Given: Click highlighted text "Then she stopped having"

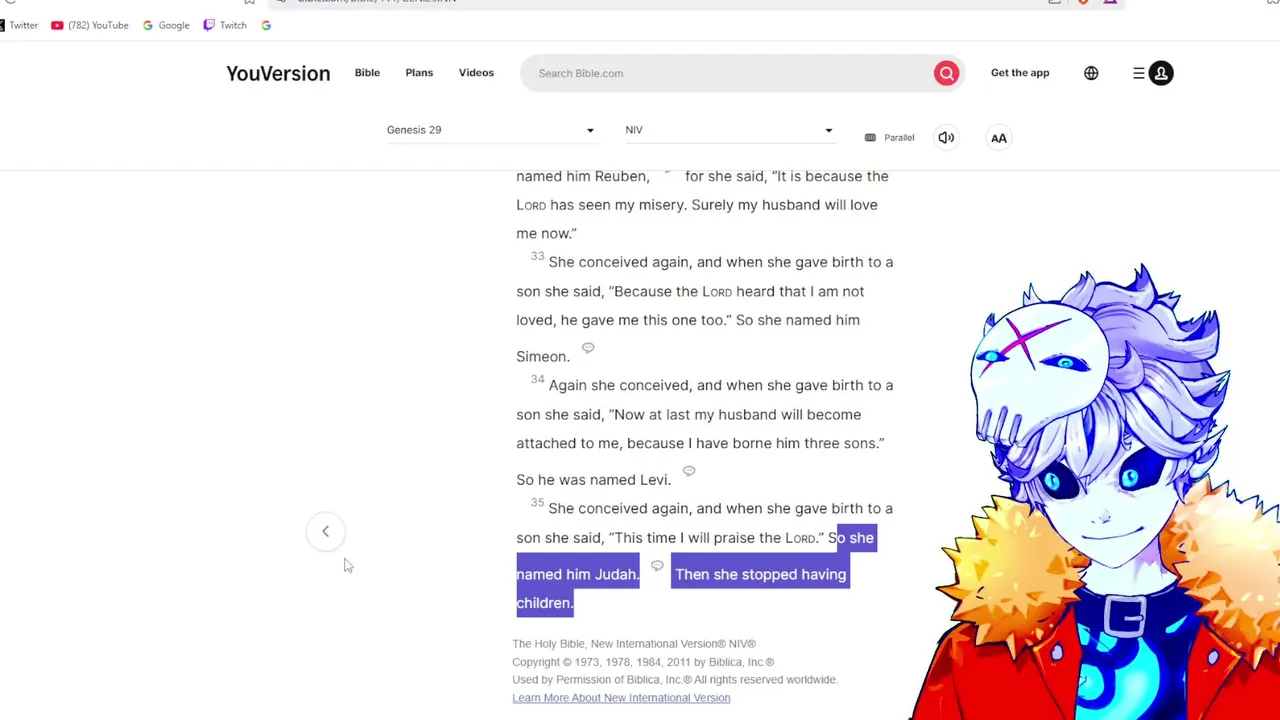Looking at the screenshot, I should 760,574.
